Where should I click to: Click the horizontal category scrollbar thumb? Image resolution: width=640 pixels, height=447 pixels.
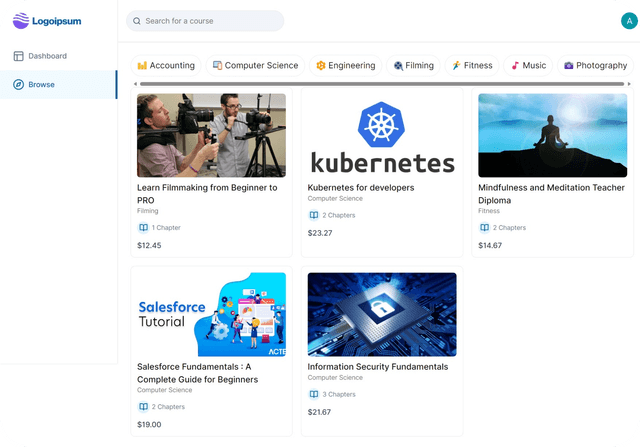click(x=382, y=84)
